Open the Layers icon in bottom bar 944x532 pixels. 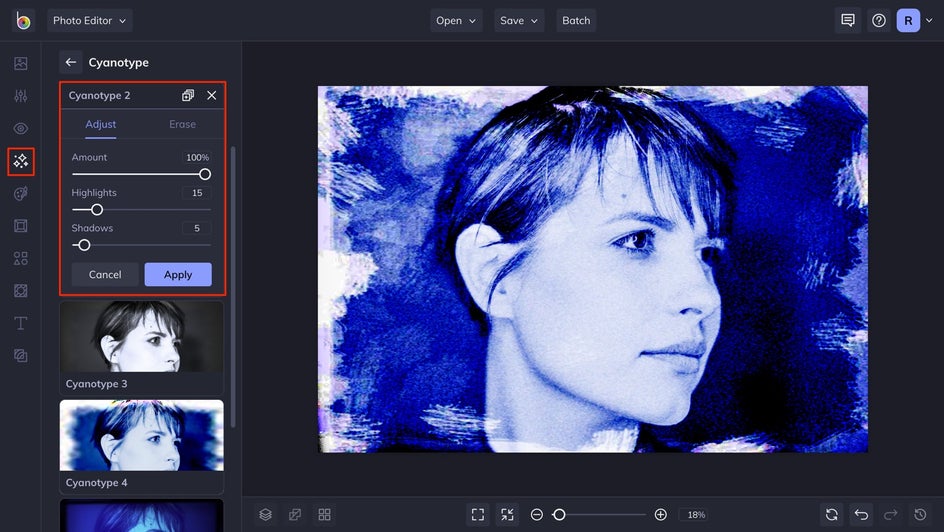(266, 515)
